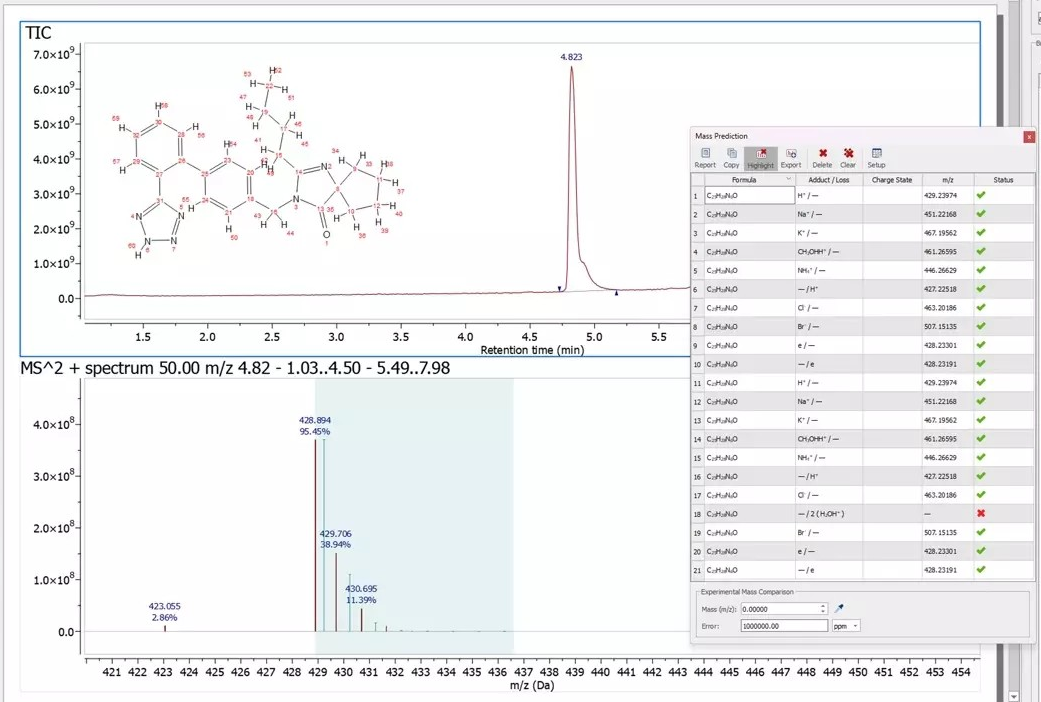Select the failed row 18 red X status
The width and height of the screenshot is (1041, 702).
(981, 514)
